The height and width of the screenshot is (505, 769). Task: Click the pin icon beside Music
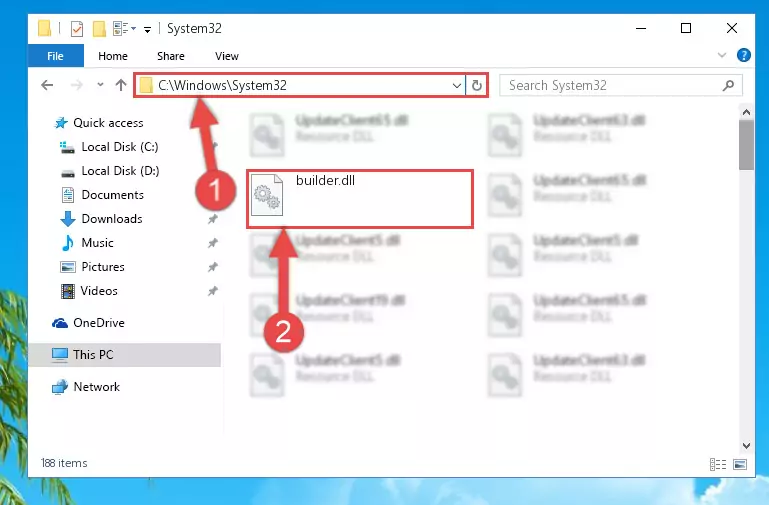212,243
